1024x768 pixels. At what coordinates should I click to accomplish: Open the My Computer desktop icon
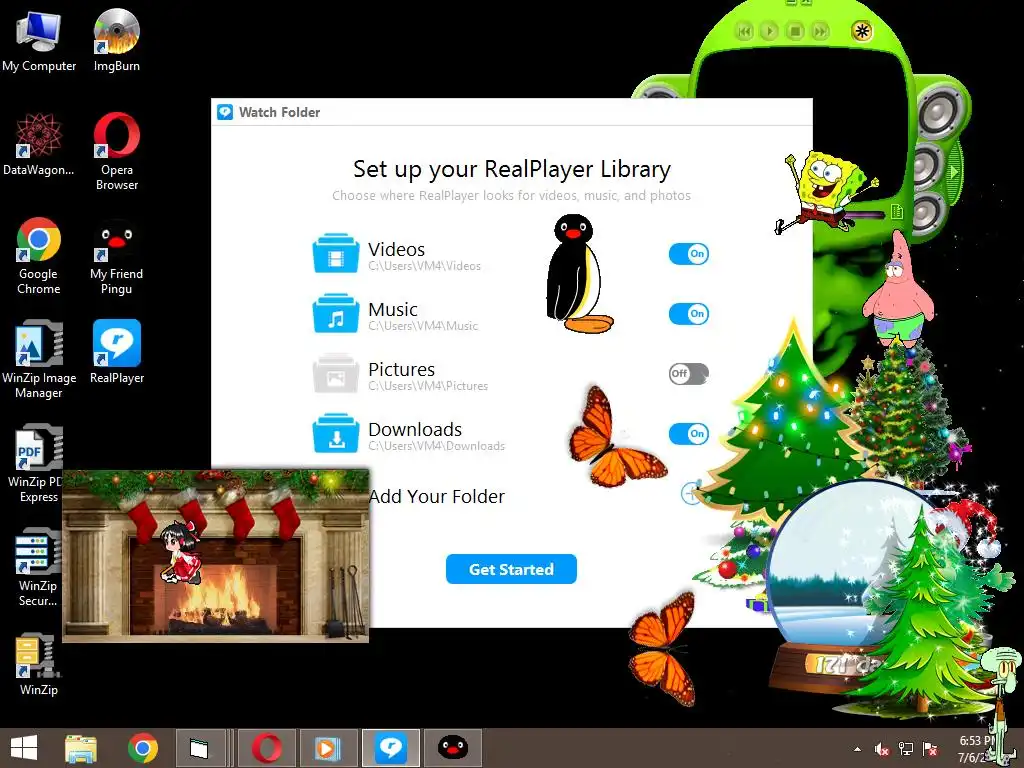point(39,39)
